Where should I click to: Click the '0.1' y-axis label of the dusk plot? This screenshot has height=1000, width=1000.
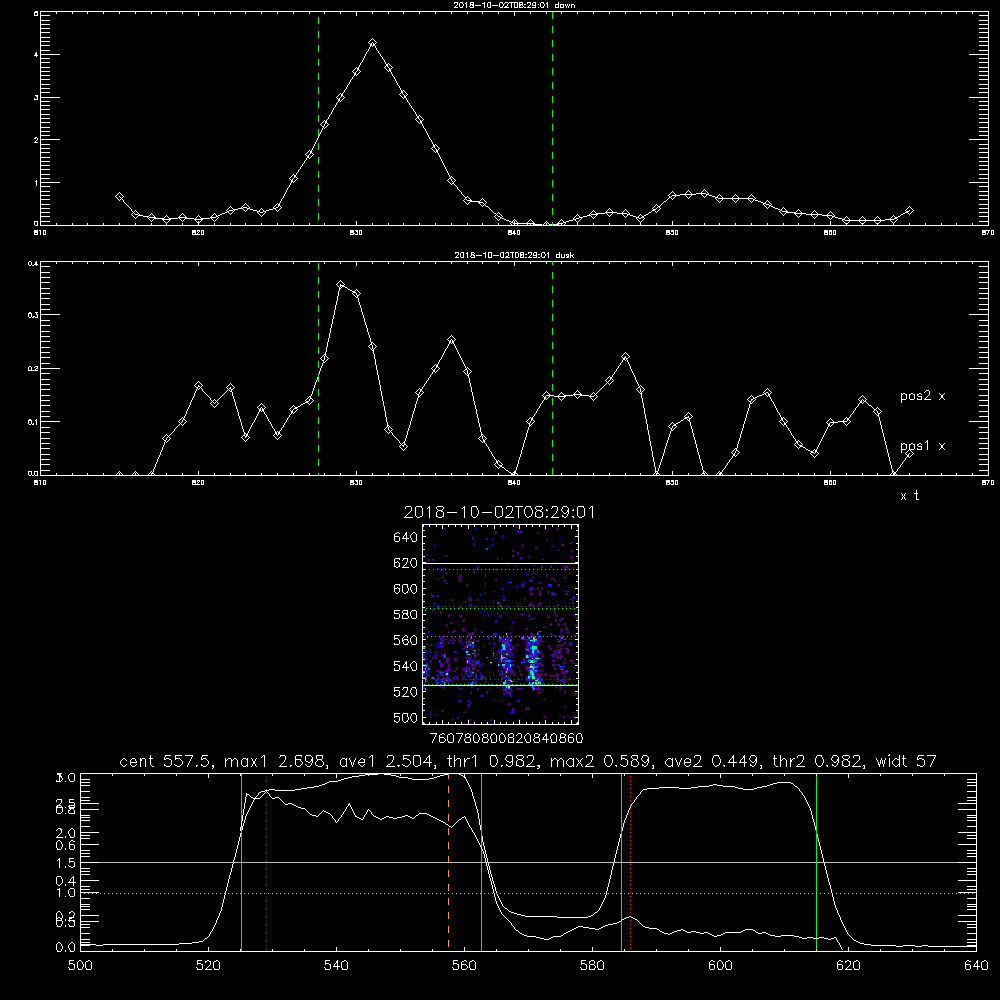[x=33, y=422]
